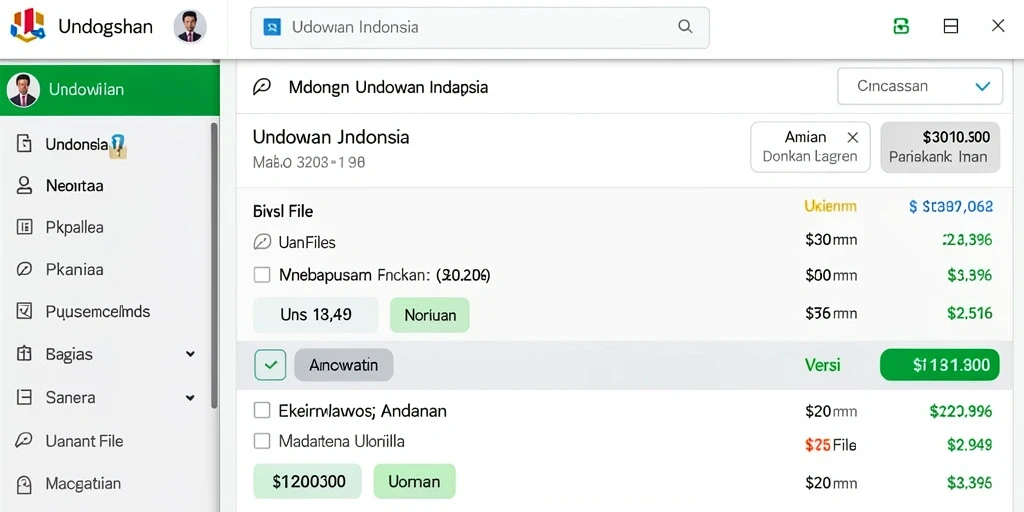Click the Uns 13,49 button

315,315
